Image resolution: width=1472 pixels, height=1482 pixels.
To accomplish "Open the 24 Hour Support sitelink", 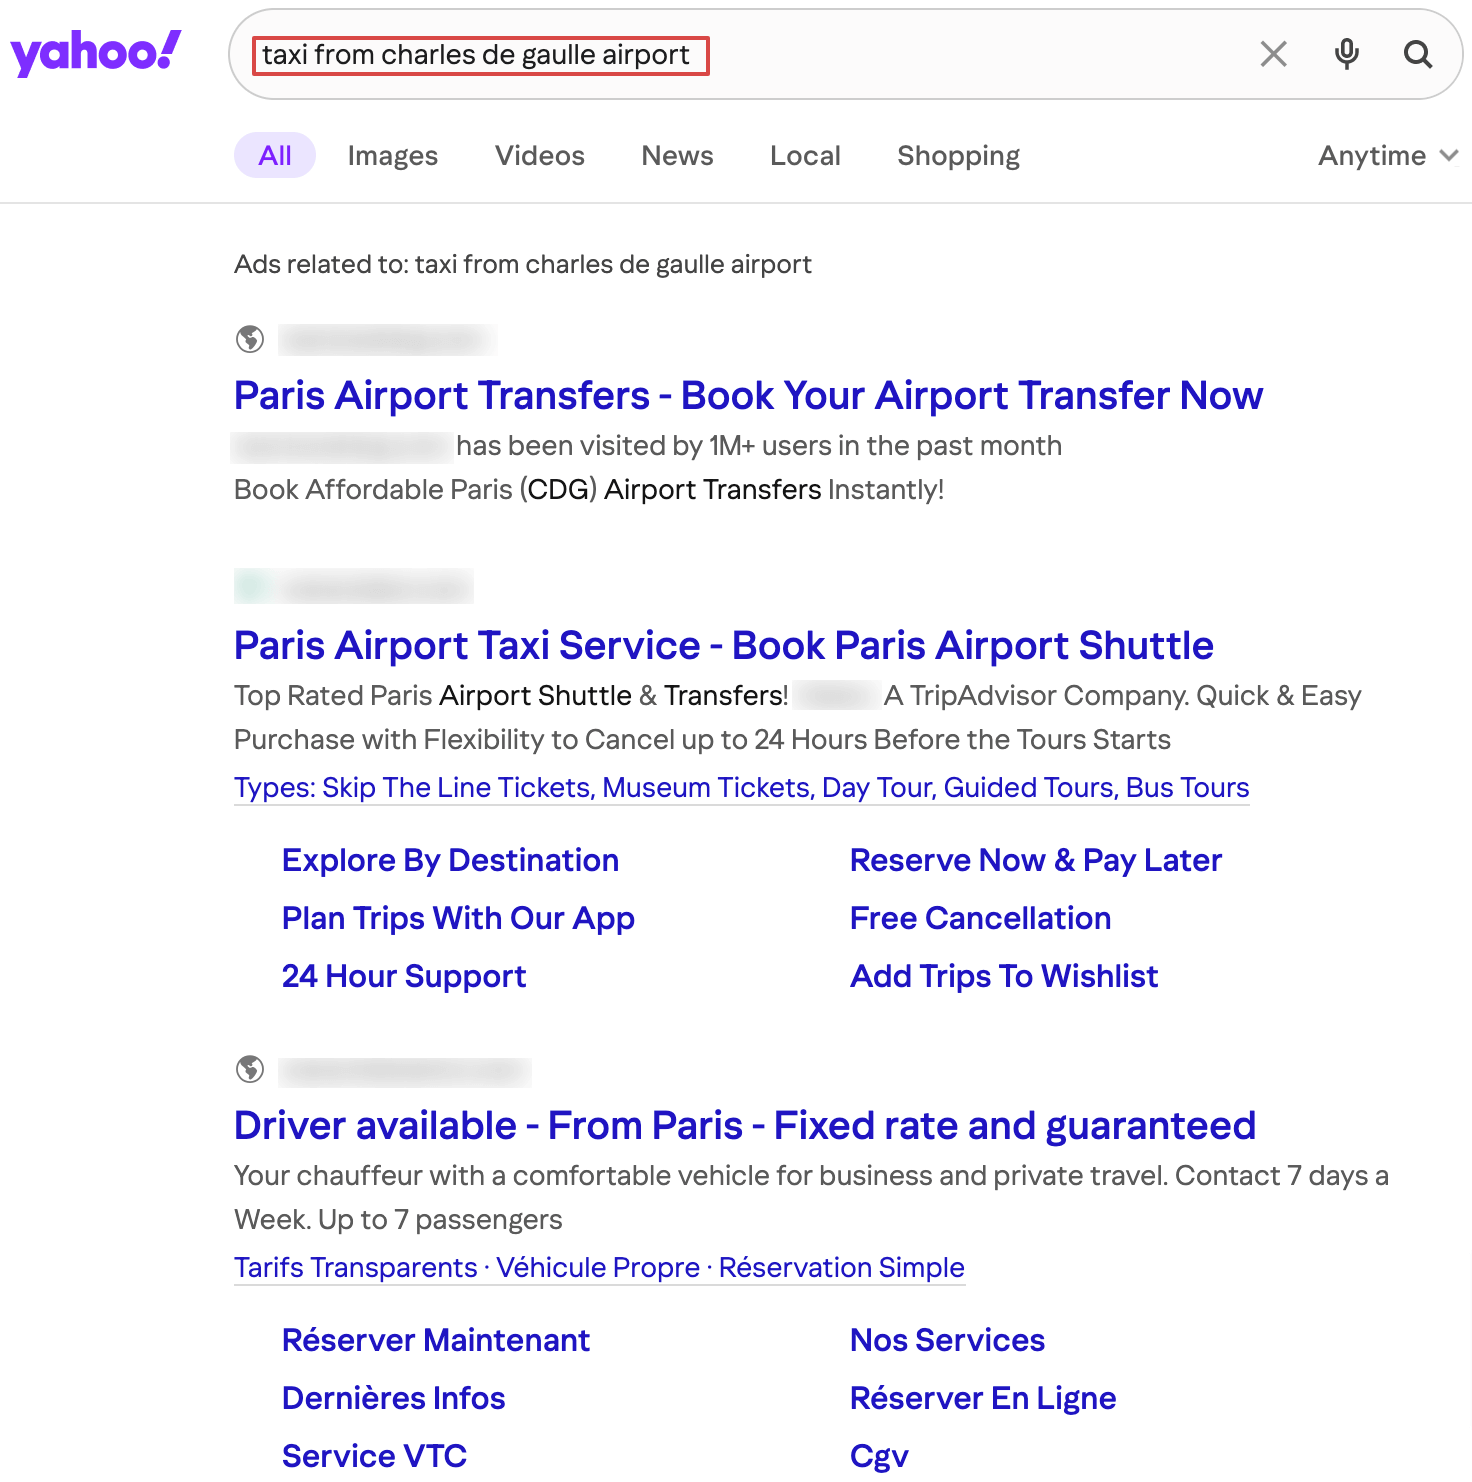I will click(x=404, y=976).
